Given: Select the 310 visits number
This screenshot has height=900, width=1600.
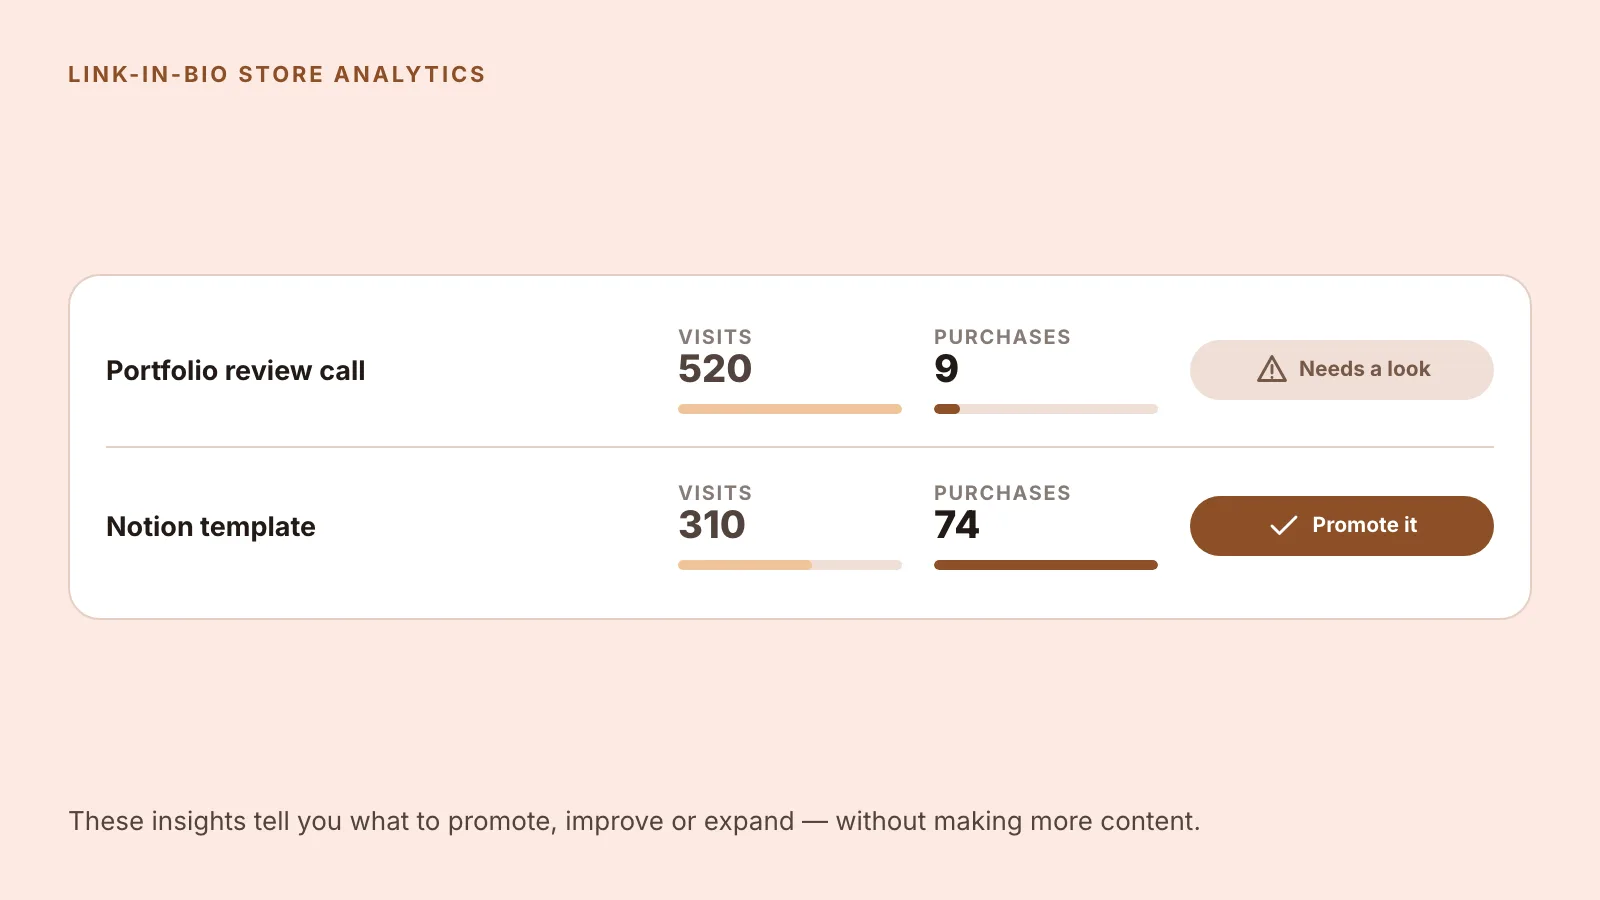Looking at the screenshot, I should point(712,525).
